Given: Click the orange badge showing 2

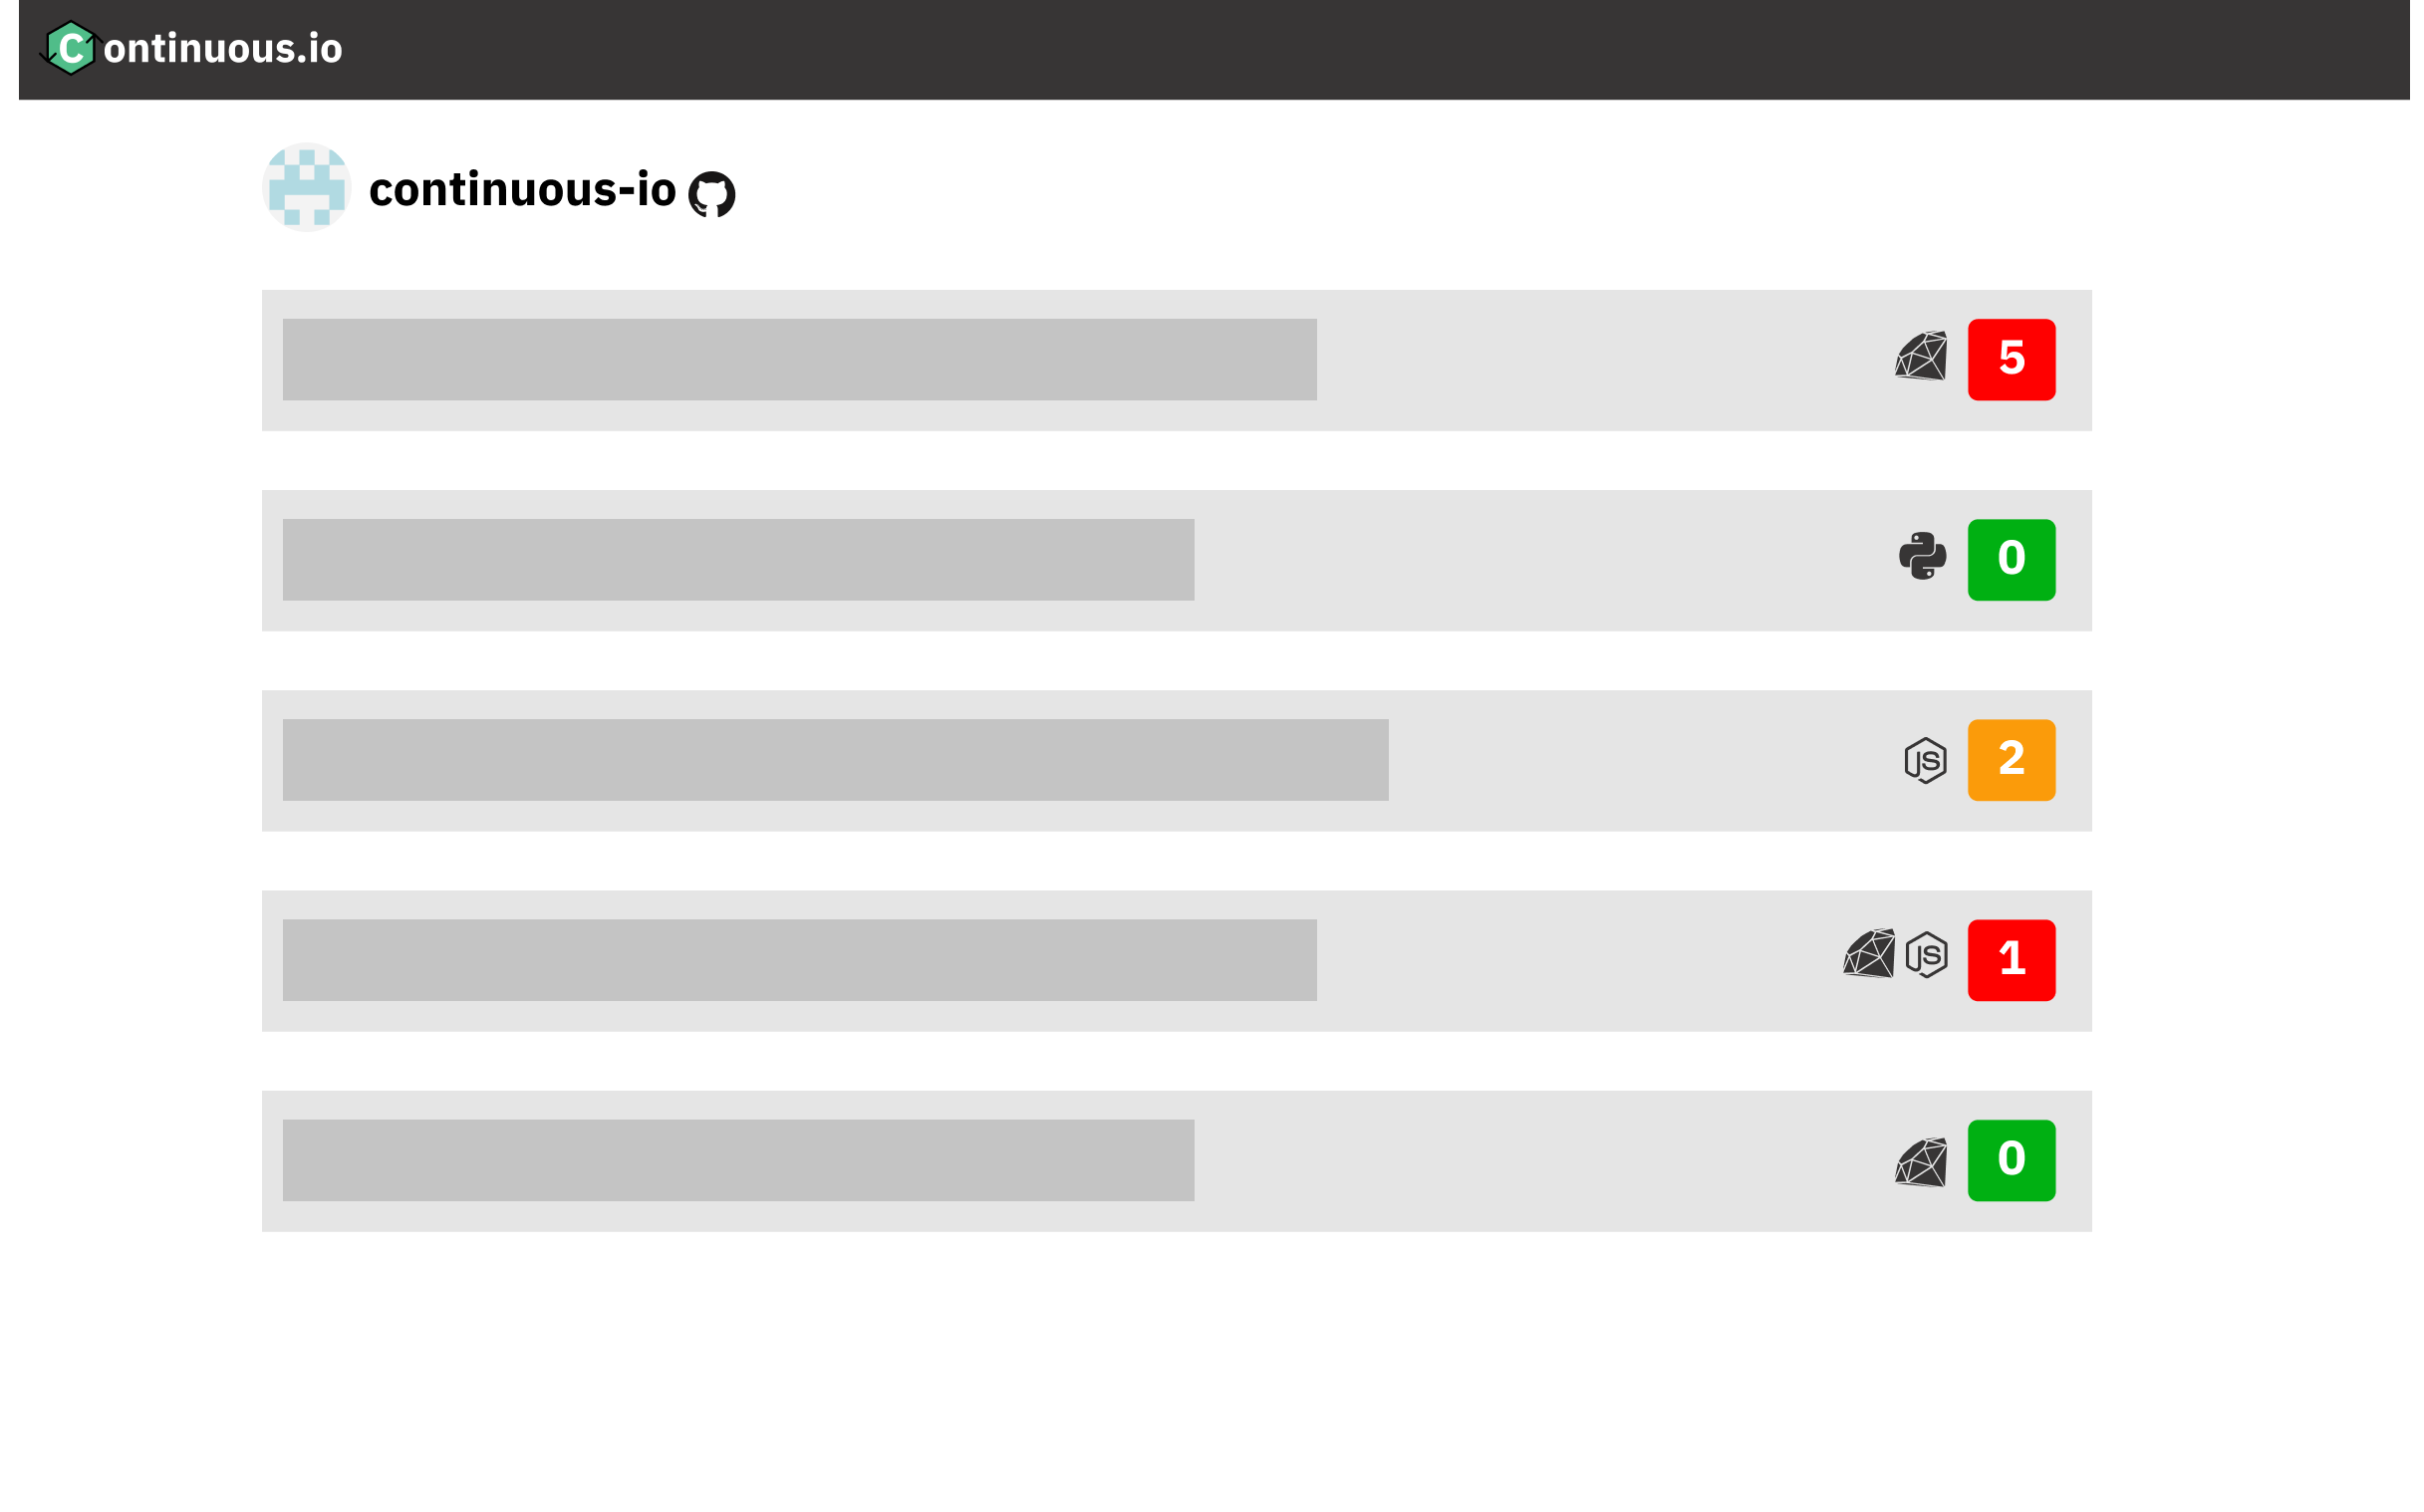Looking at the screenshot, I should pos(2012,760).
